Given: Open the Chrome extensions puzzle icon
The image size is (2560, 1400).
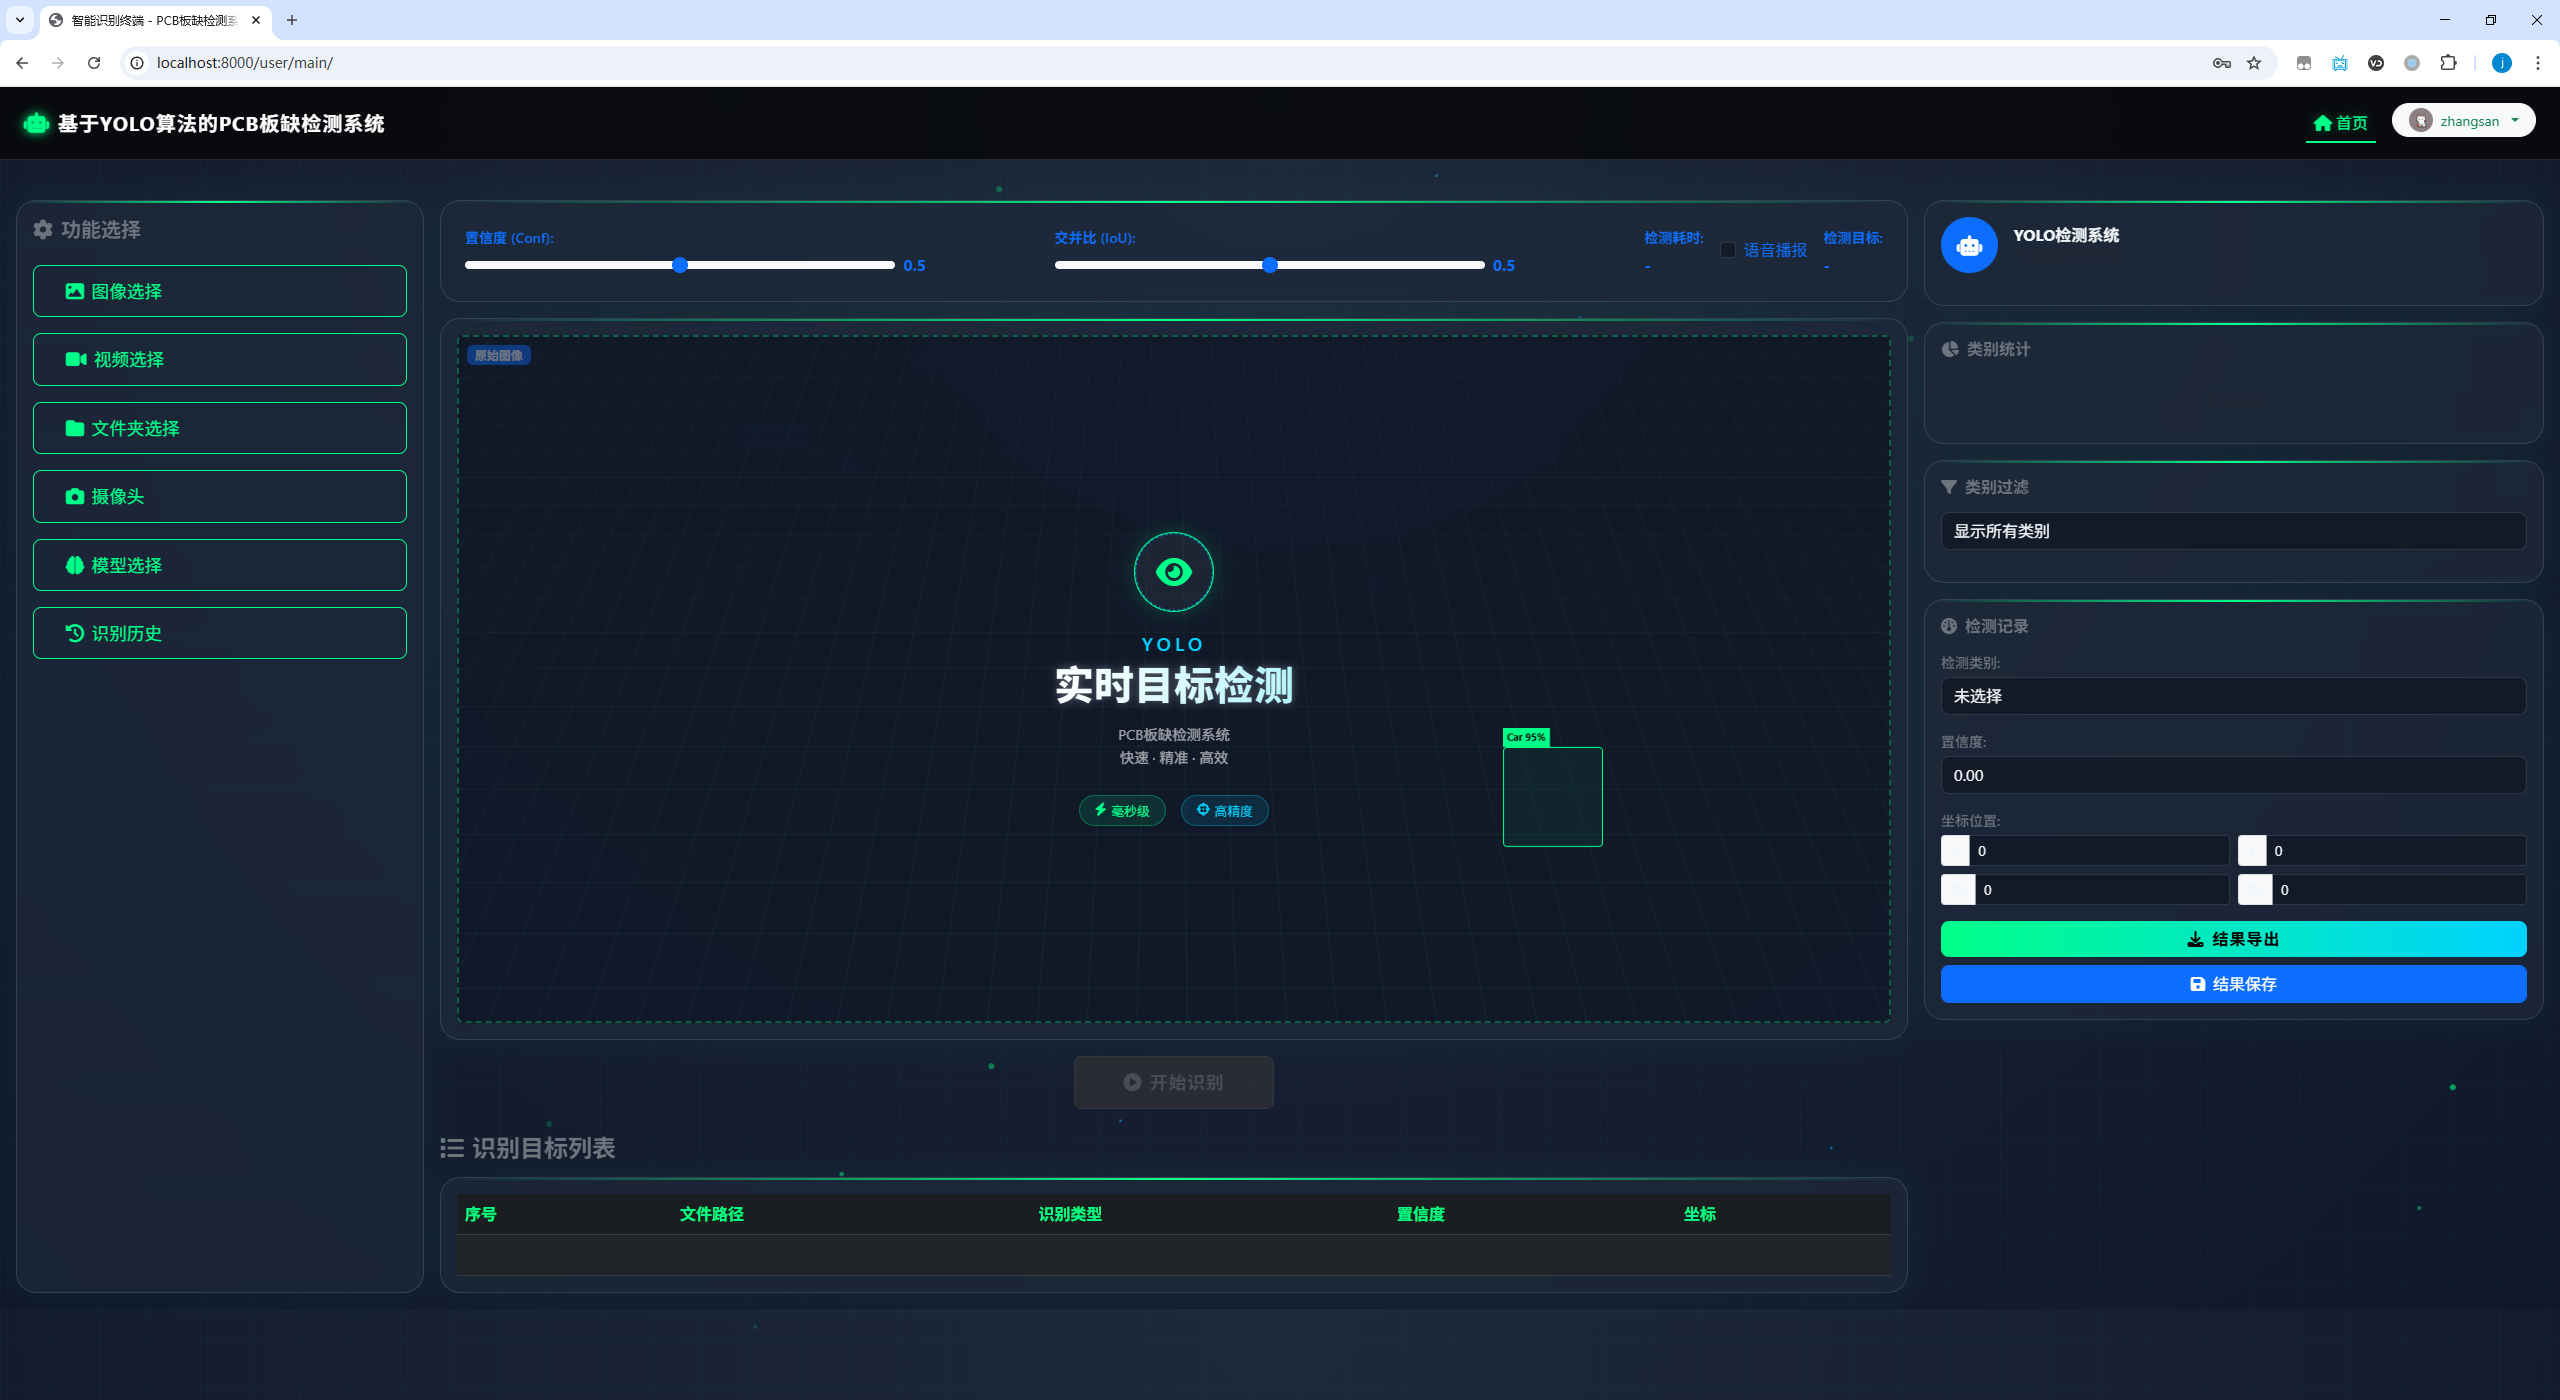Looking at the screenshot, I should 2448,63.
